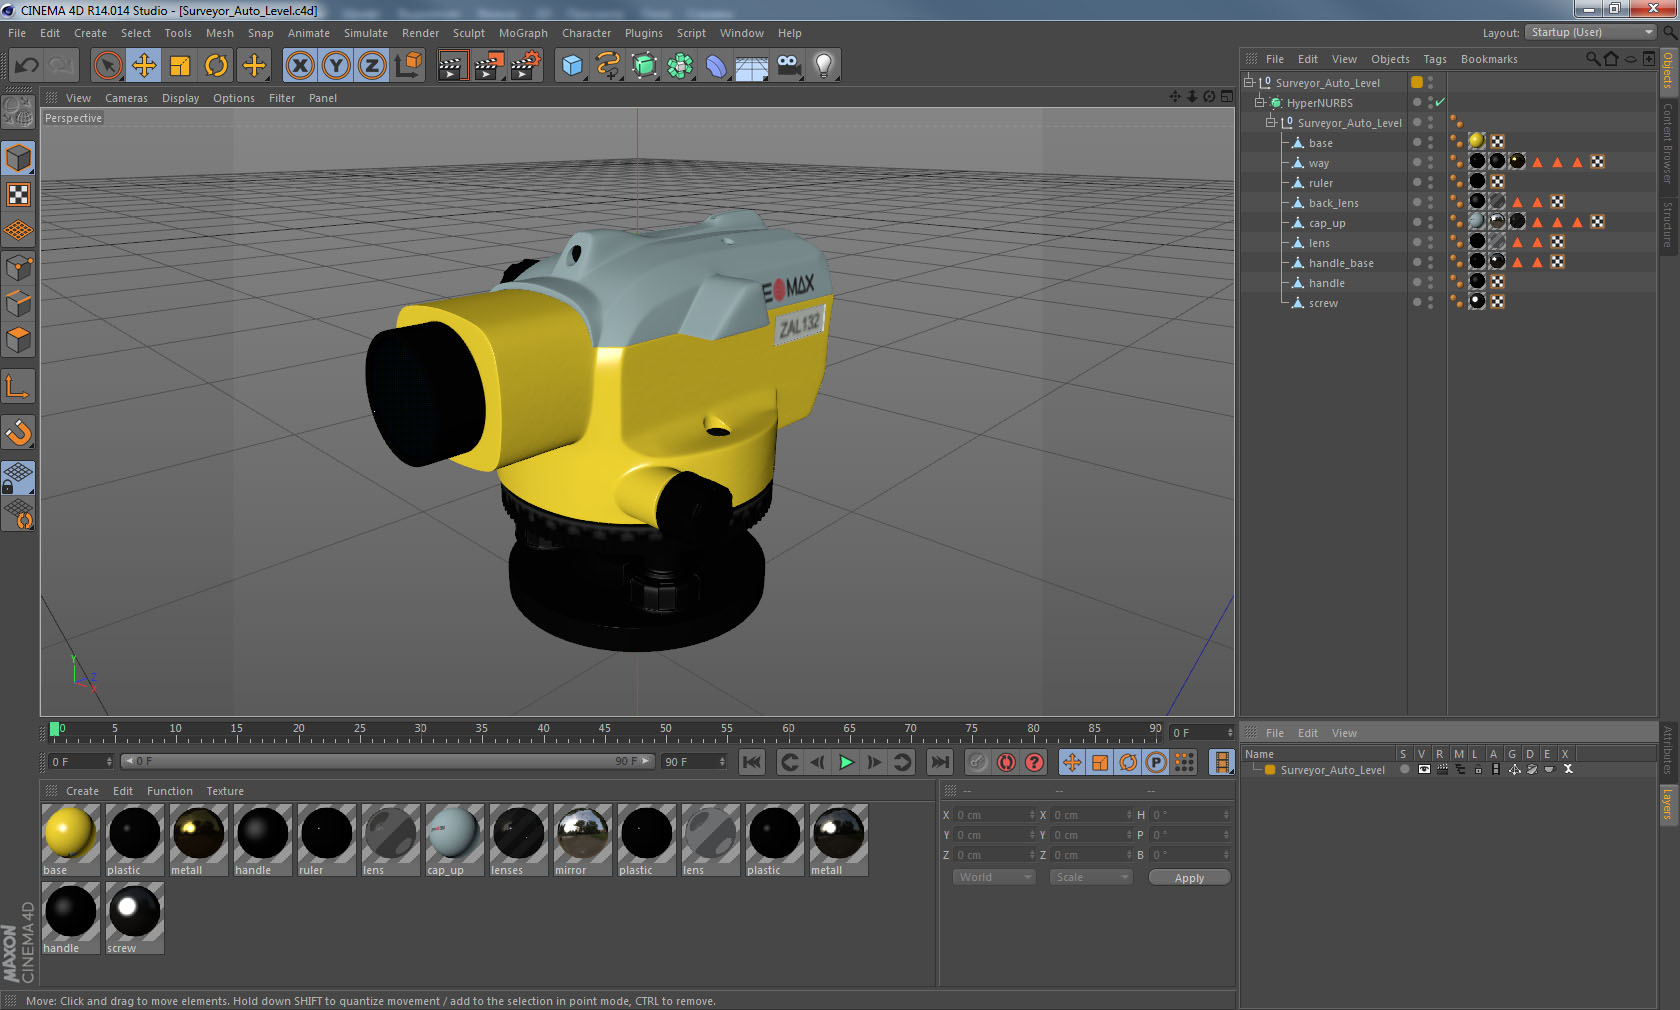Open the spline pen tools icon
1680x1010 pixels.
(608, 66)
